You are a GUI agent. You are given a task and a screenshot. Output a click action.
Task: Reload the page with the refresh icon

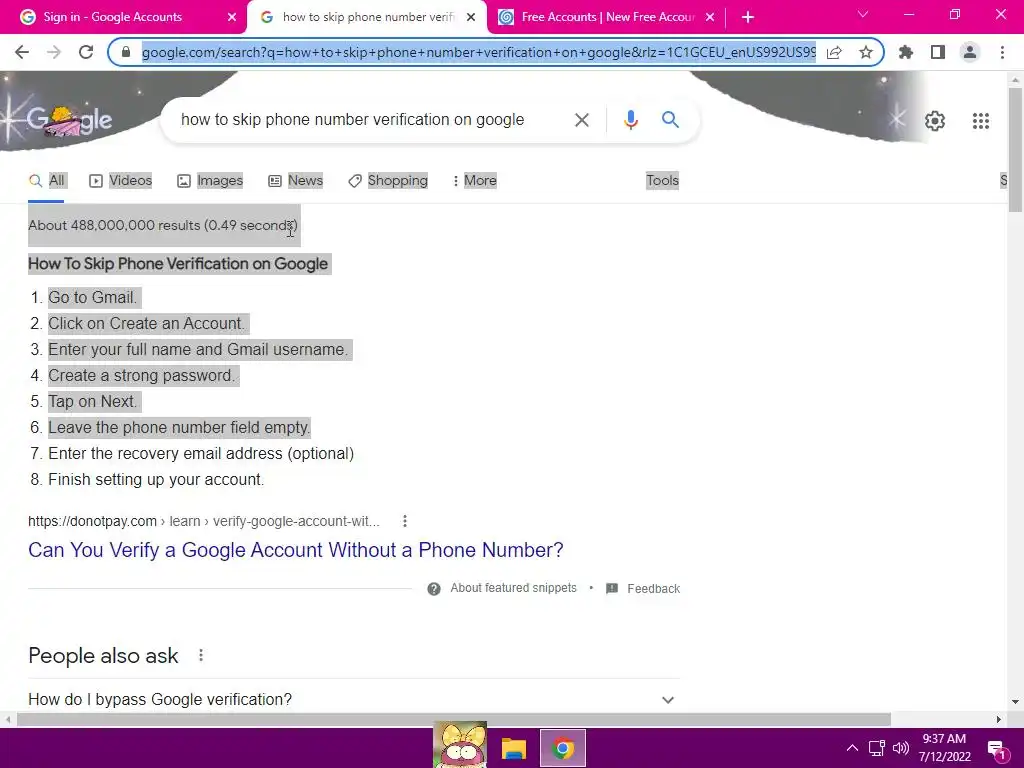coord(86,52)
